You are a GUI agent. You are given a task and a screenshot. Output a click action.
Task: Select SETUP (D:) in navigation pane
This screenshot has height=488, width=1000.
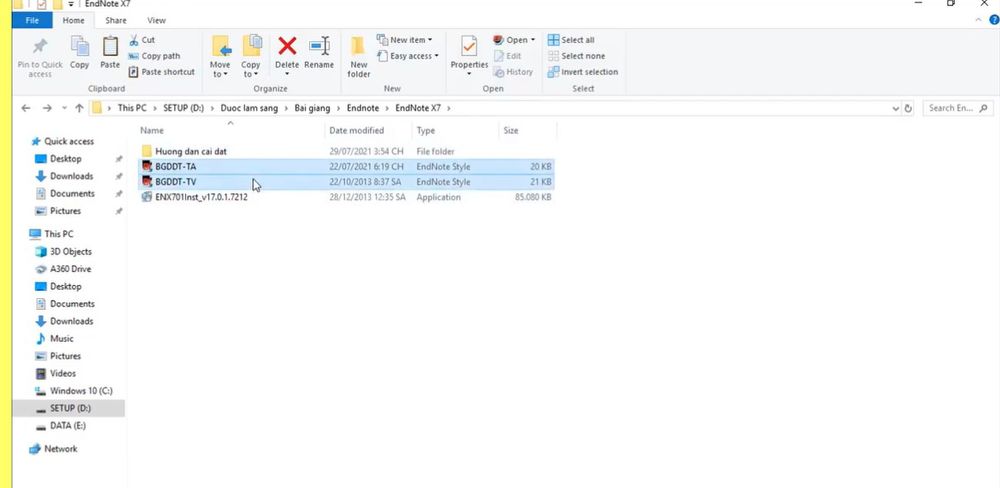68,408
